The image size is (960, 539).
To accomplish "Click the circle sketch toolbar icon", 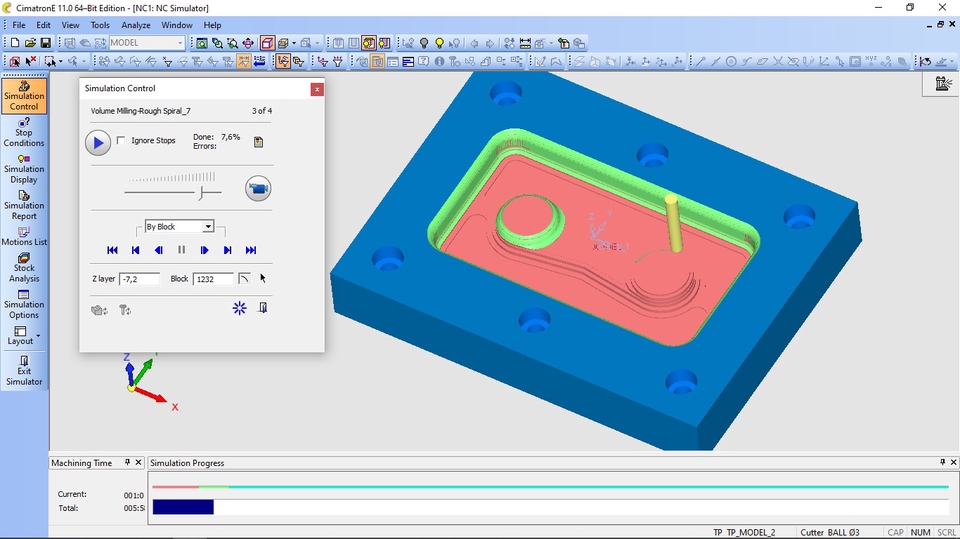I will coord(731,61).
